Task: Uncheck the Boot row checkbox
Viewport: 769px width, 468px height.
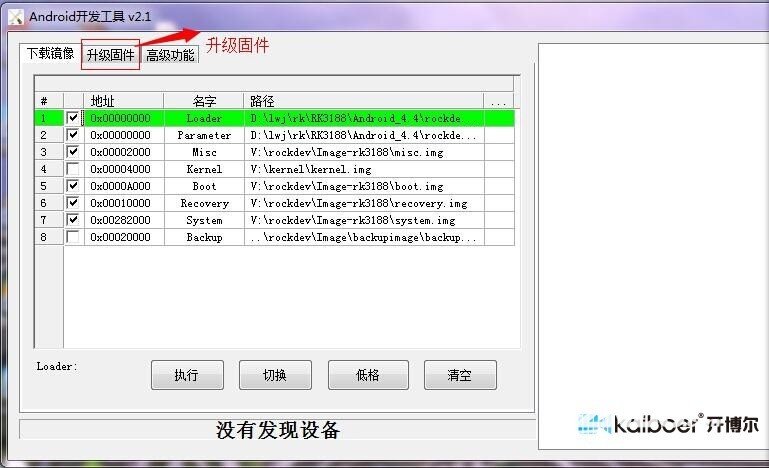Action: 73,186
